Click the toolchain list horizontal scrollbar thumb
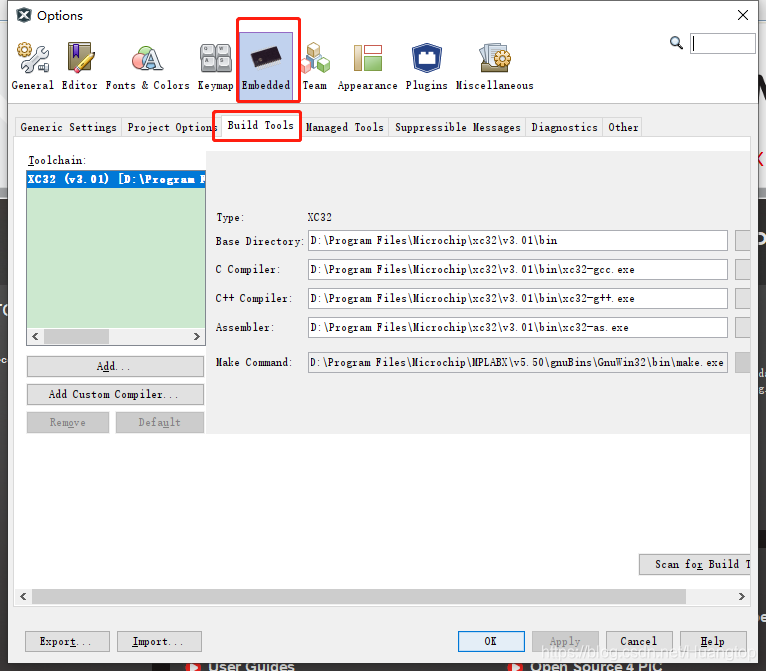Image resolution: width=766 pixels, height=671 pixels. pyautogui.click(x=76, y=336)
